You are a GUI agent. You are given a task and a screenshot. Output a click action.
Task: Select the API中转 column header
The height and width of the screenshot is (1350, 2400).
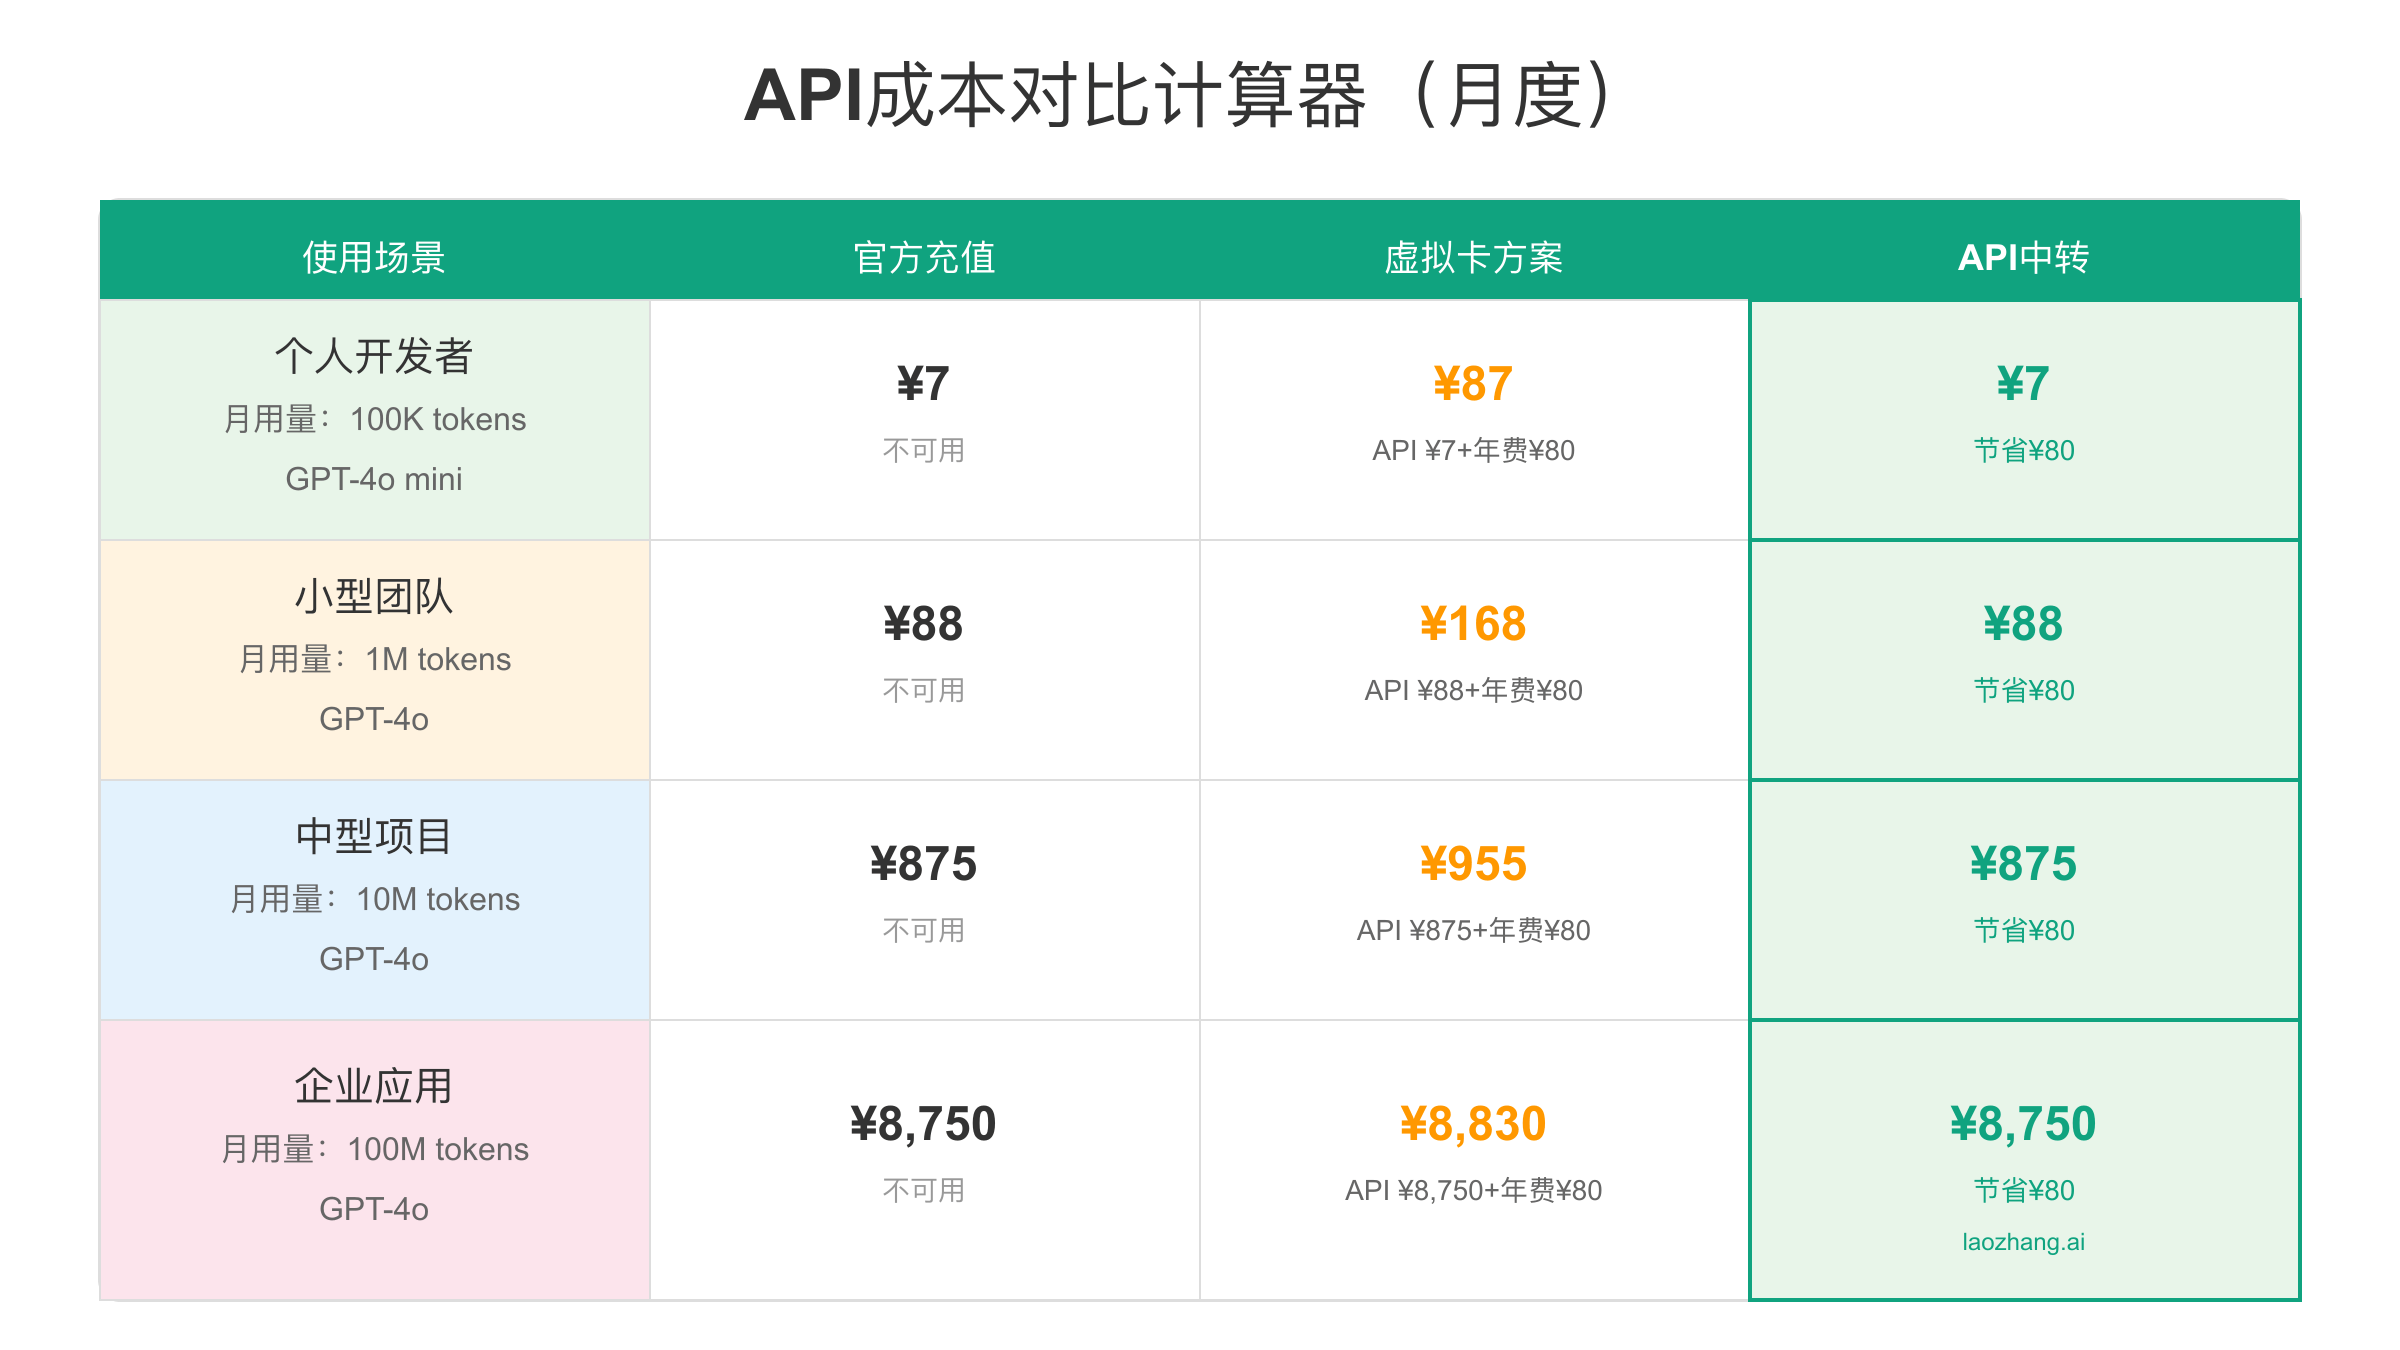[x=2023, y=257]
